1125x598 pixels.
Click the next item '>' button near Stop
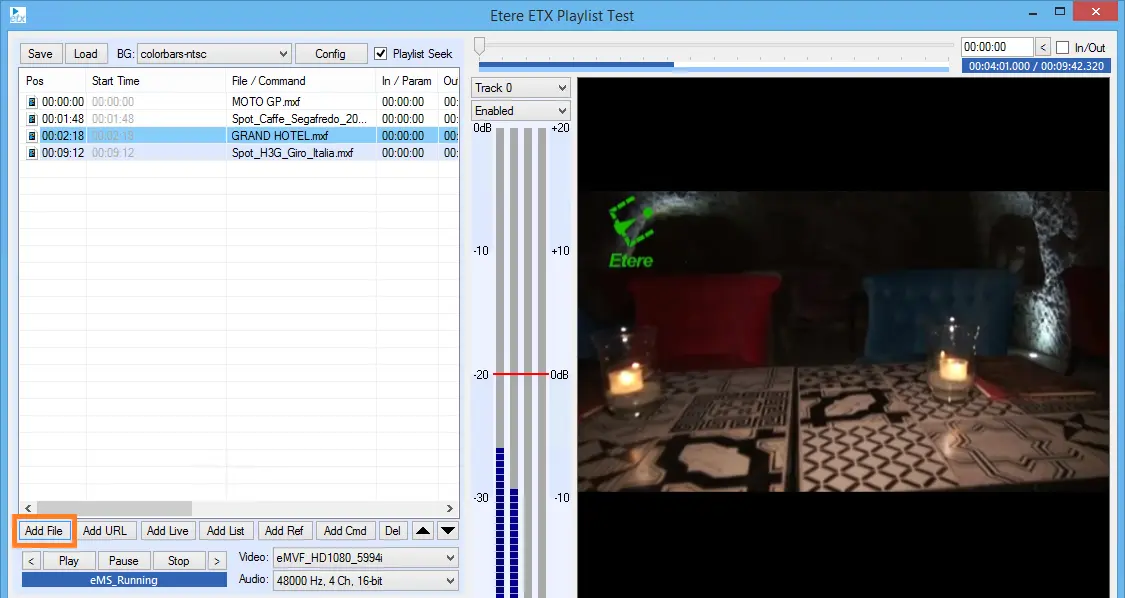tap(216, 561)
